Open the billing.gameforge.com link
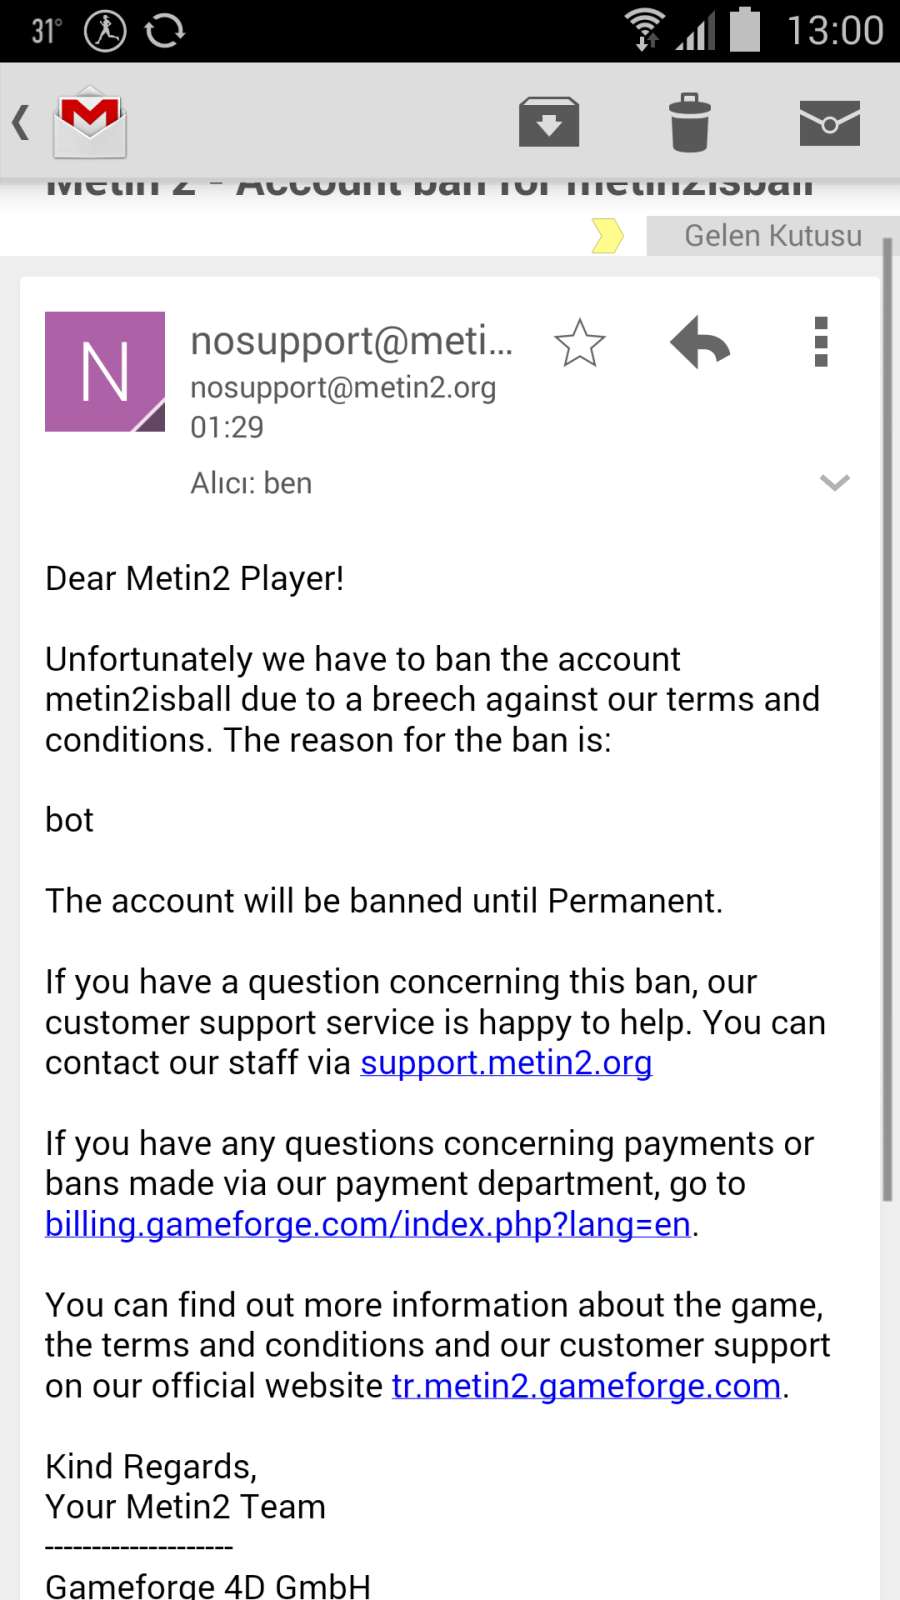 pos(368,1224)
